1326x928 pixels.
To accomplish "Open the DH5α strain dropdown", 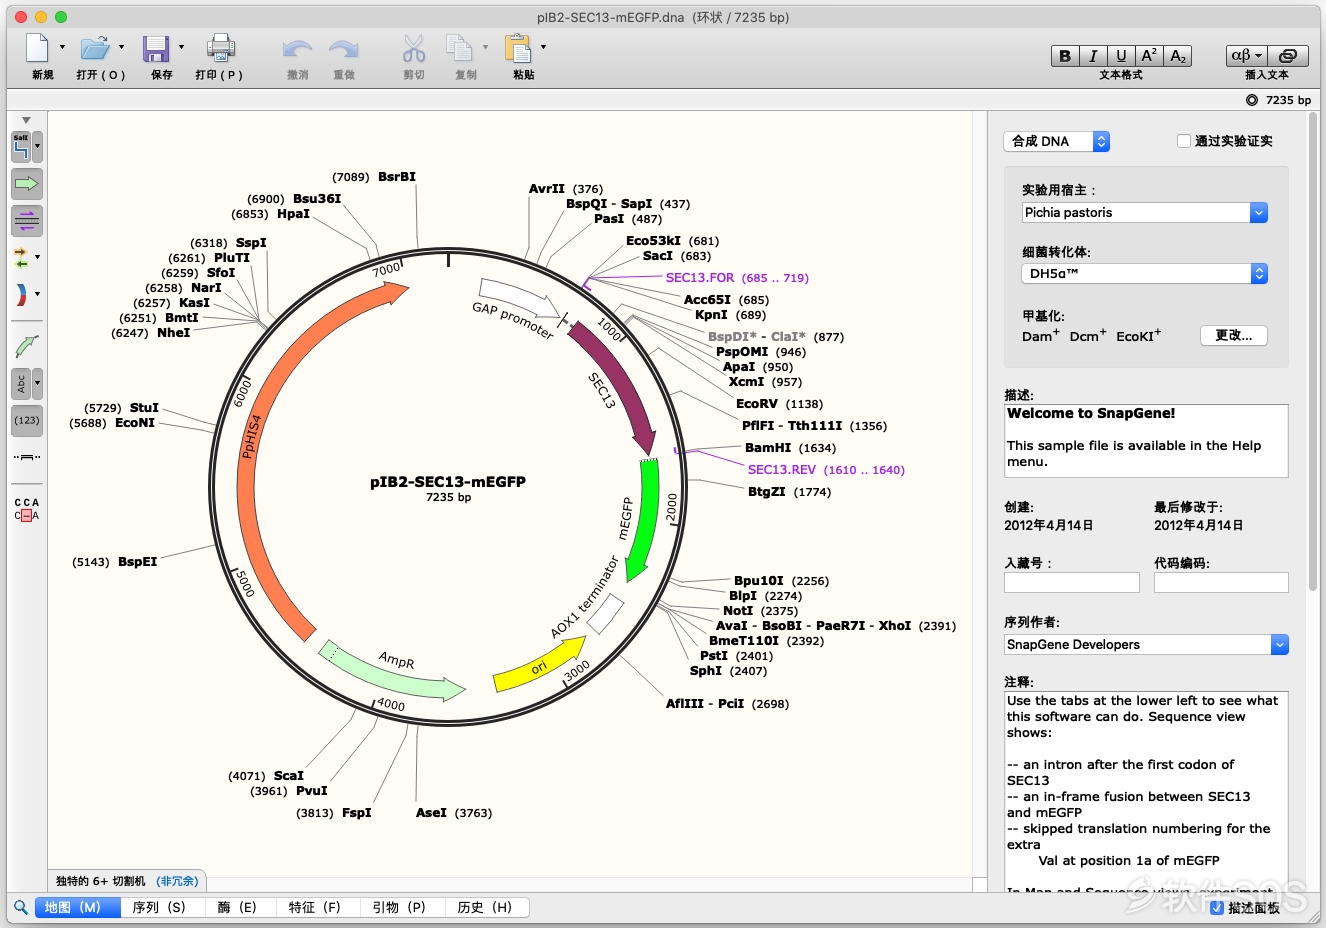I will pos(1145,273).
